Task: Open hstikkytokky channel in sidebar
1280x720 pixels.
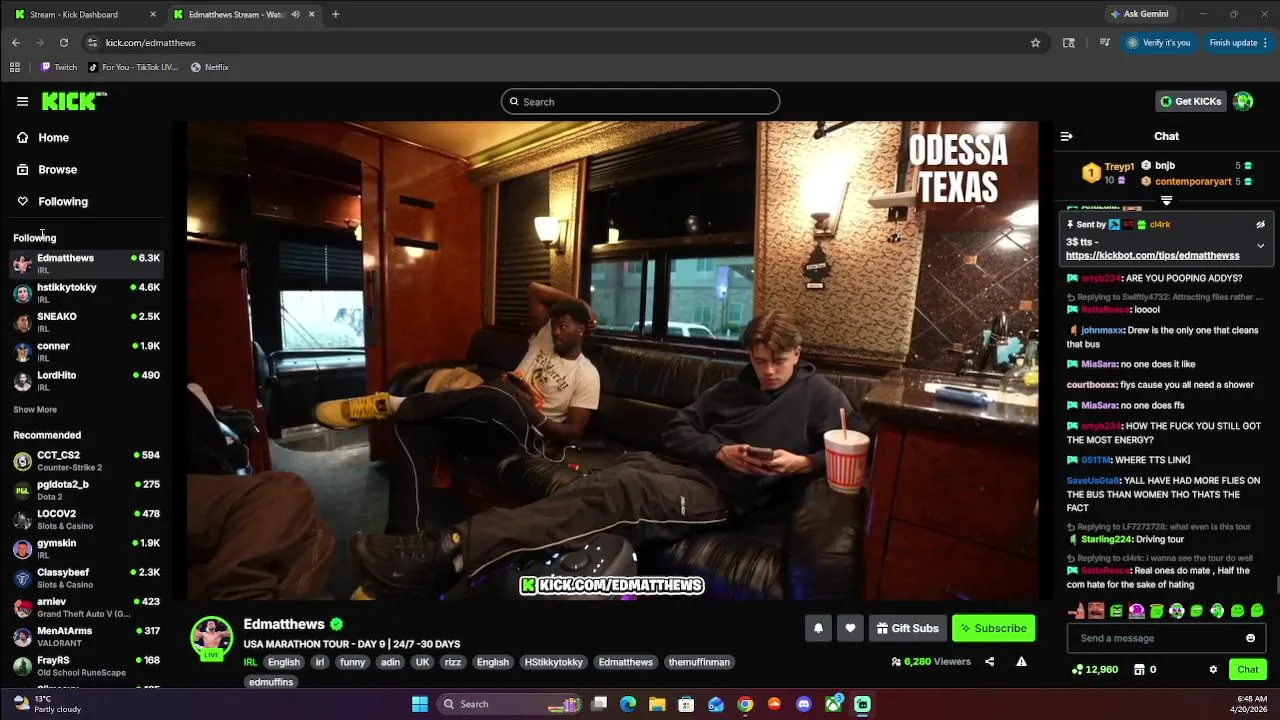Action: pyautogui.click(x=86, y=292)
